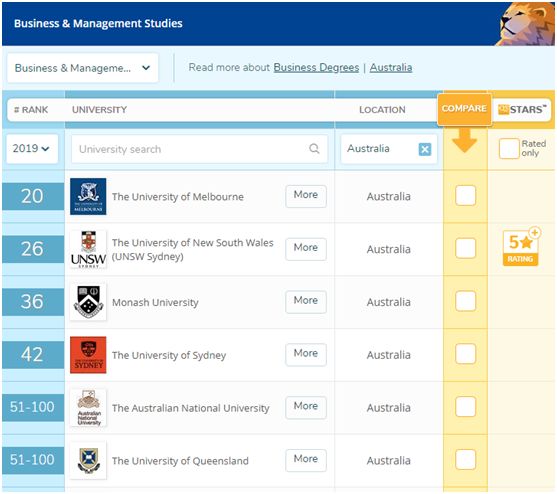The image size is (557, 494).
Task: Click the Australian National University logo
Action: point(88,408)
